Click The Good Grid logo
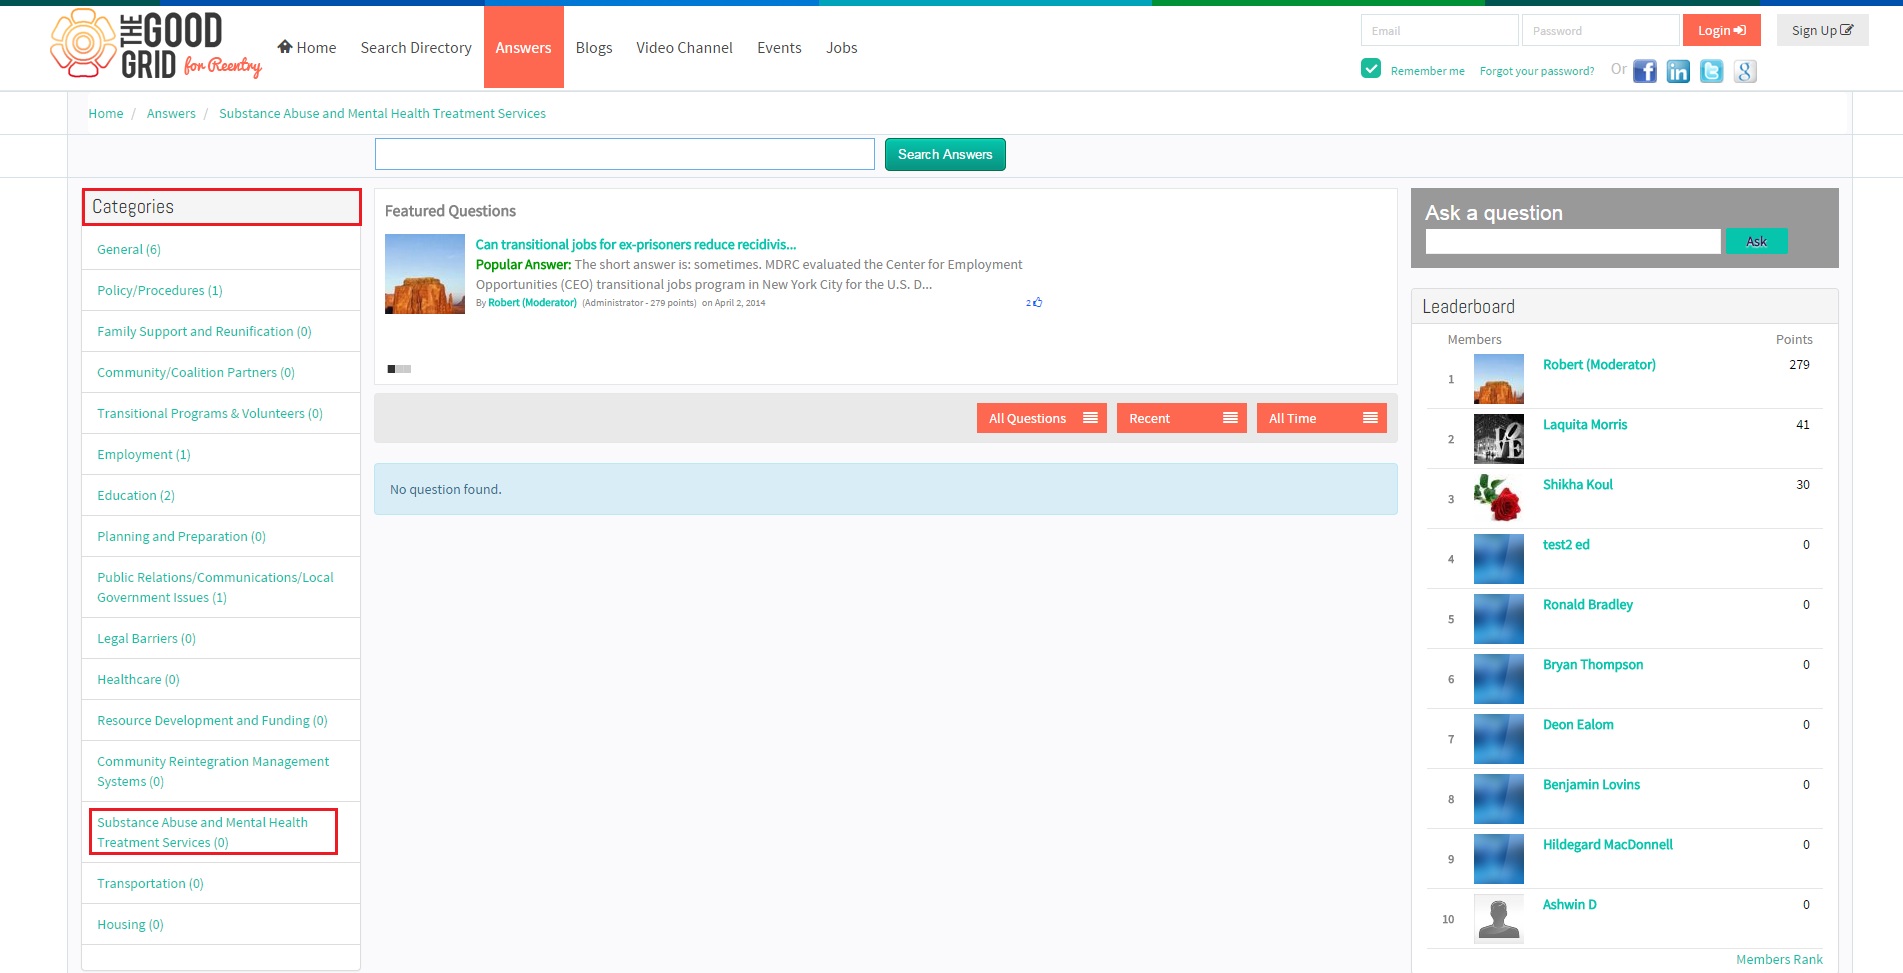Image resolution: width=1903 pixels, height=973 pixels. point(156,45)
